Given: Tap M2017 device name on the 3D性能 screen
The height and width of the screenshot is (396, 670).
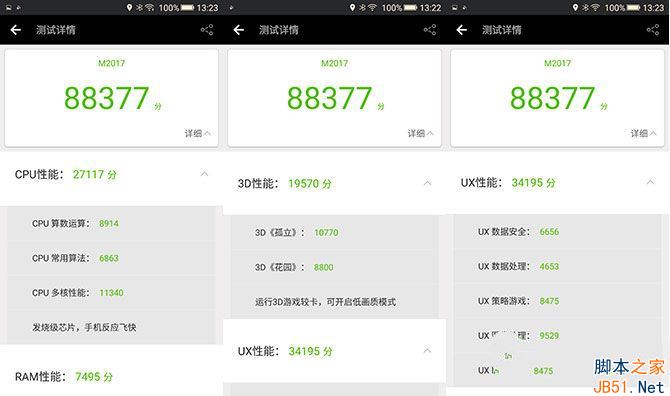Looking at the screenshot, I should tap(335, 63).
